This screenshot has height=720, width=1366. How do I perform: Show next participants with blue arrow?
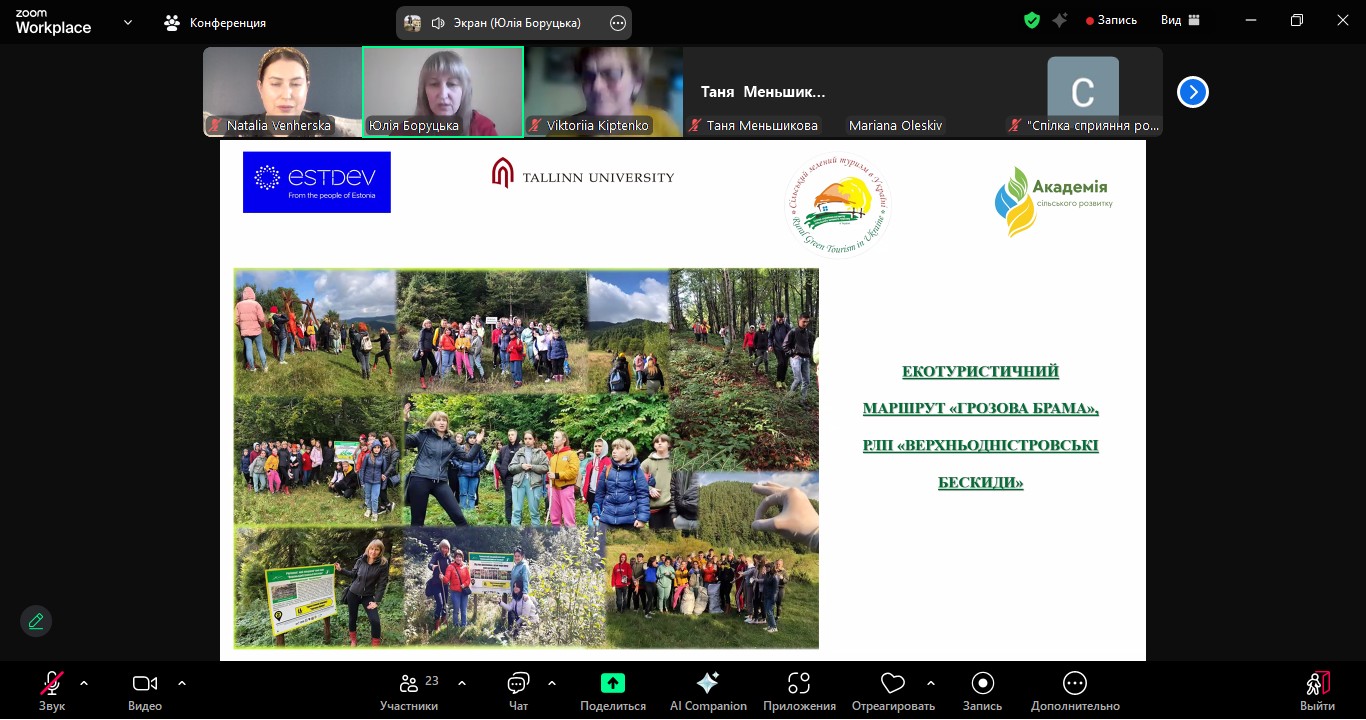(x=1192, y=92)
